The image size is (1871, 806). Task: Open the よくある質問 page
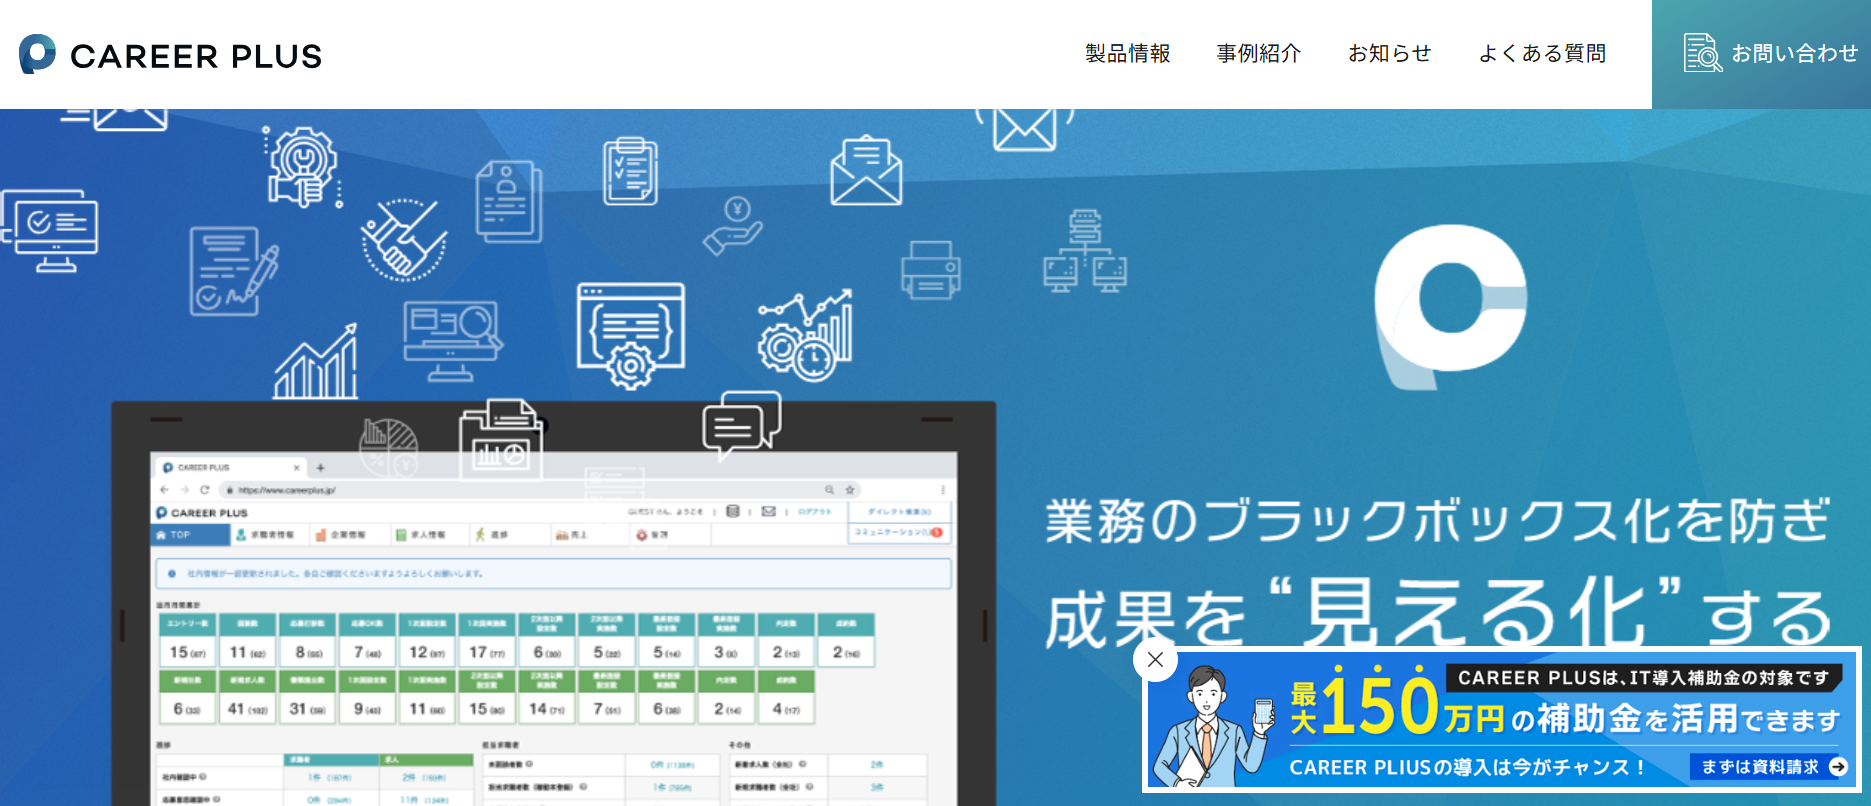pos(1542,53)
